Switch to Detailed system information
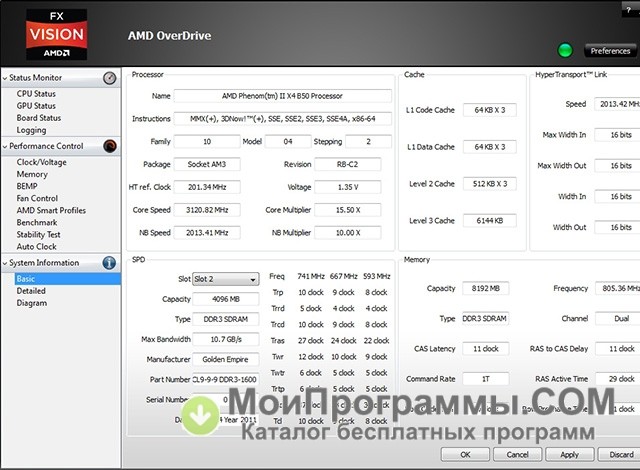Viewport: 640px width, 470px height. [x=31, y=291]
